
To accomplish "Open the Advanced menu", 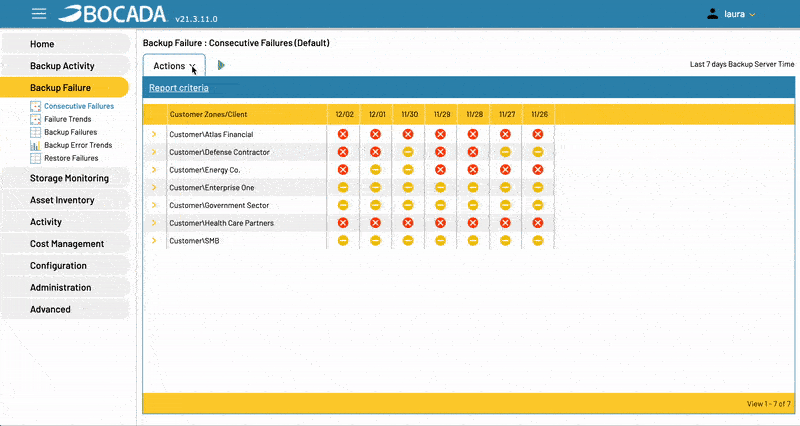I will coord(65,310).
